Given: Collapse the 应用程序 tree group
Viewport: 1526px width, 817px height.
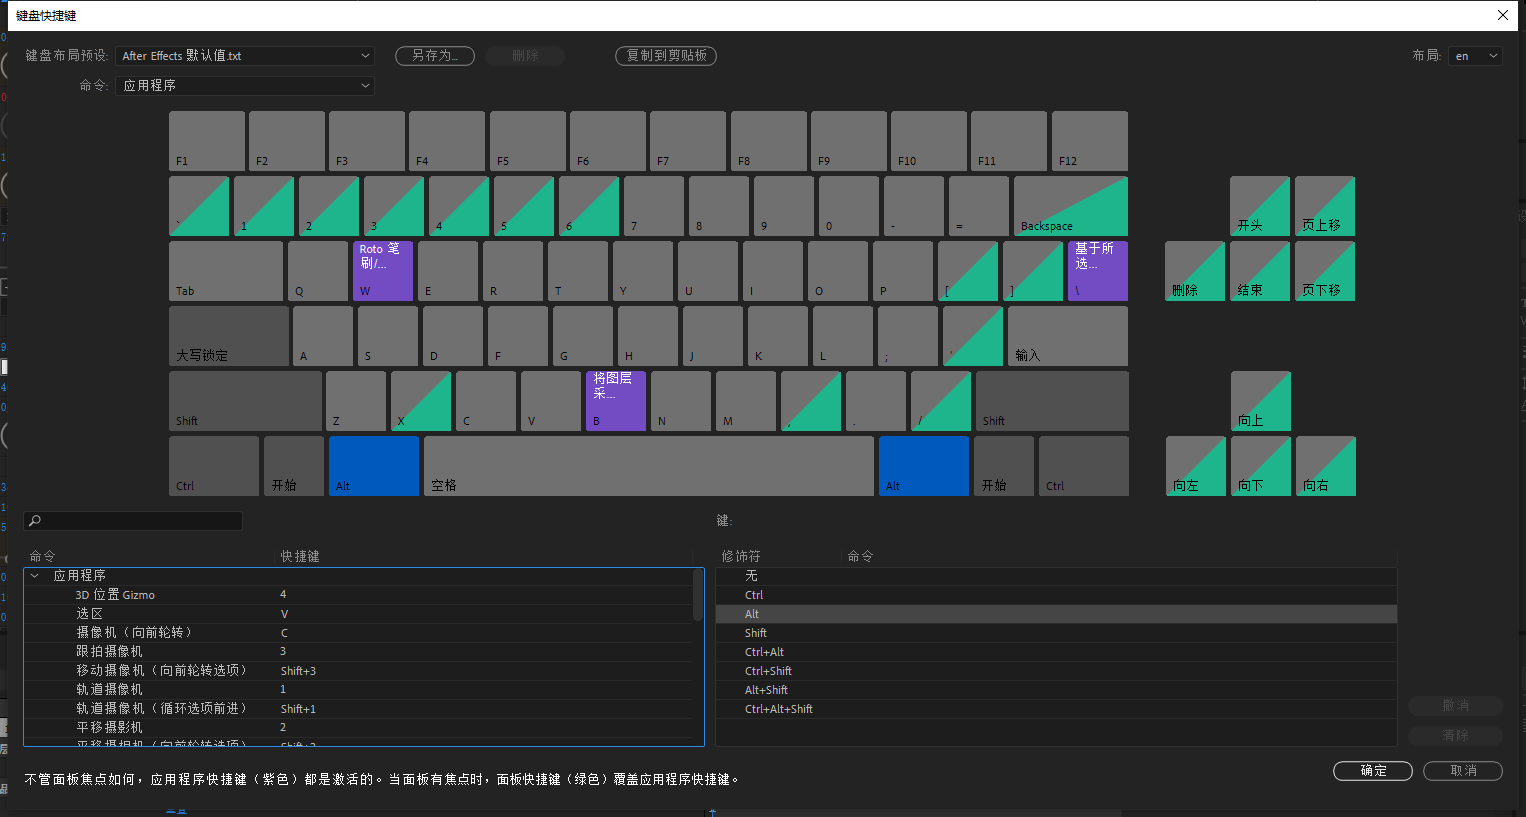Looking at the screenshot, I should (35, 576).
